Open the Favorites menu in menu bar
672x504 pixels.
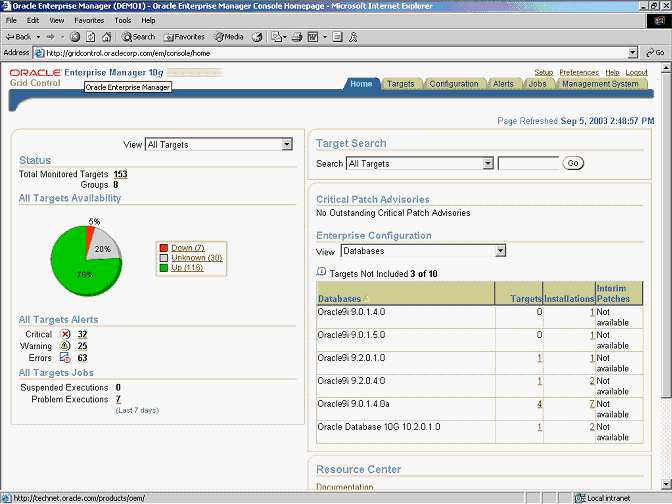[x=88, y=20]
